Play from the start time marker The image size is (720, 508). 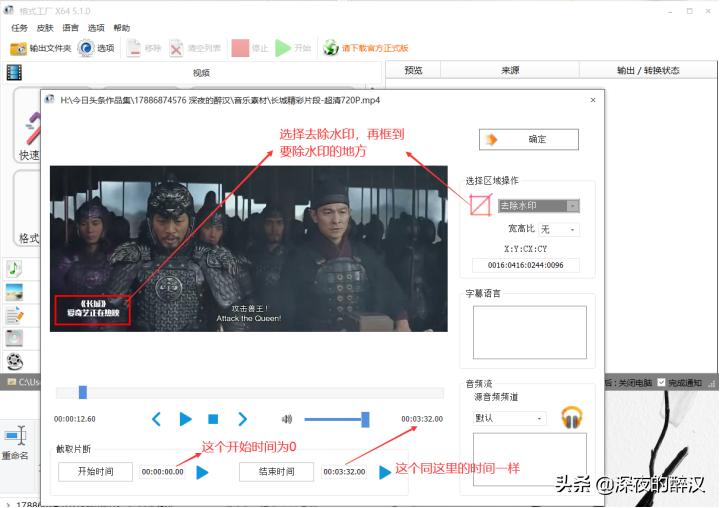pyautogui.click(x=202, y=472)
